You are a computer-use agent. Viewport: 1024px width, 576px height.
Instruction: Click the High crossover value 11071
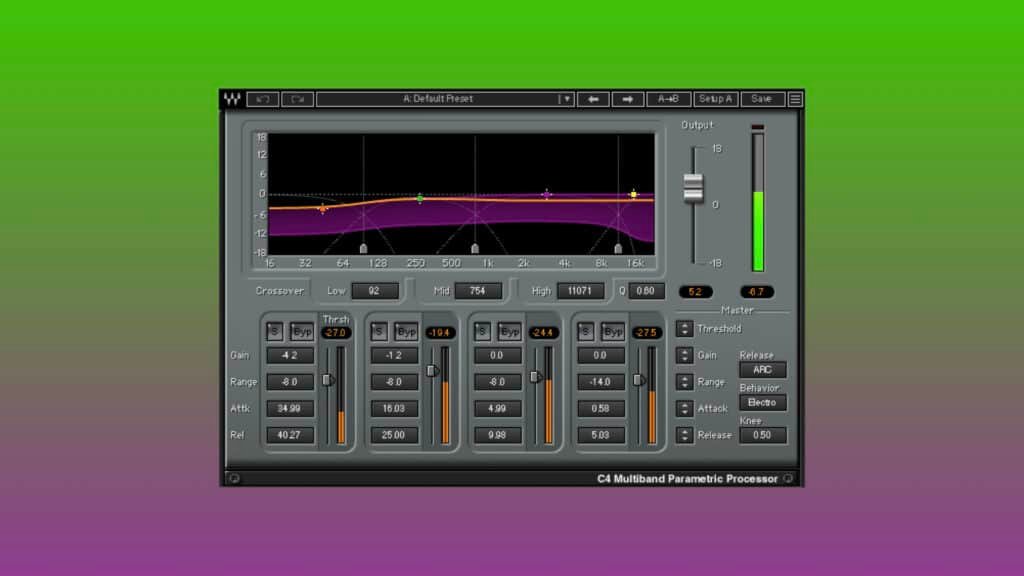click(x=580, y=291)
